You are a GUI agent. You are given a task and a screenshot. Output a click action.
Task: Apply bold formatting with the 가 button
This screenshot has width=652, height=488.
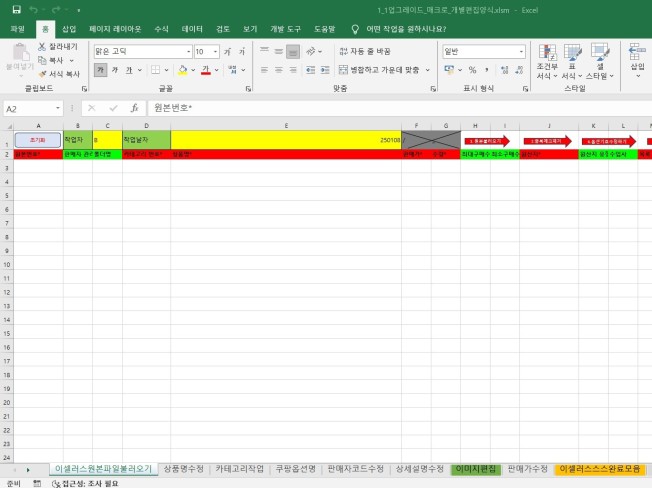100,70
